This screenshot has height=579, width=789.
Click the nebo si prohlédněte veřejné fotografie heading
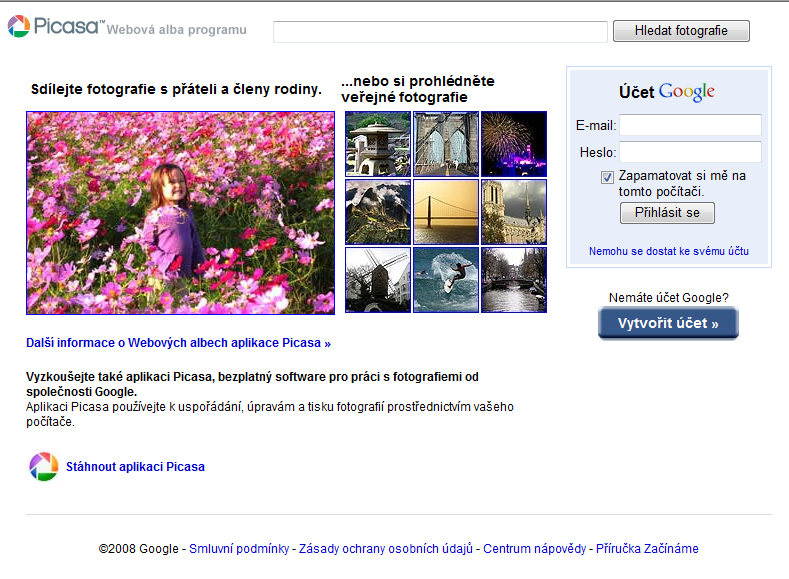[x=418, y=89]
